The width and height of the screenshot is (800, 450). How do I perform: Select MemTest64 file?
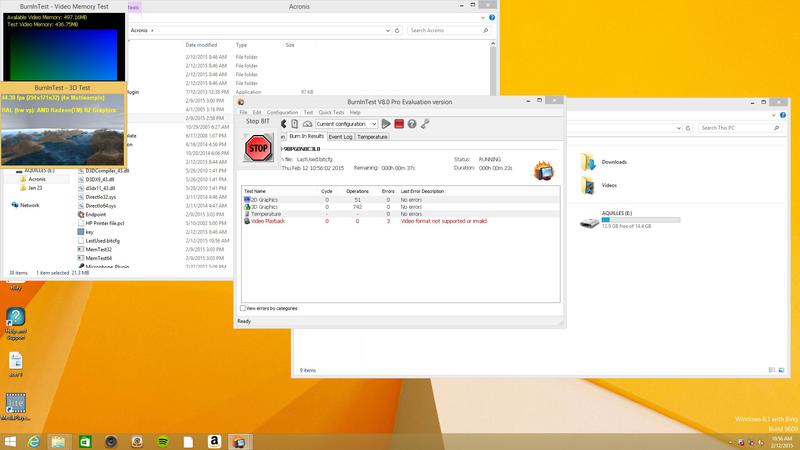pos(98,258)
